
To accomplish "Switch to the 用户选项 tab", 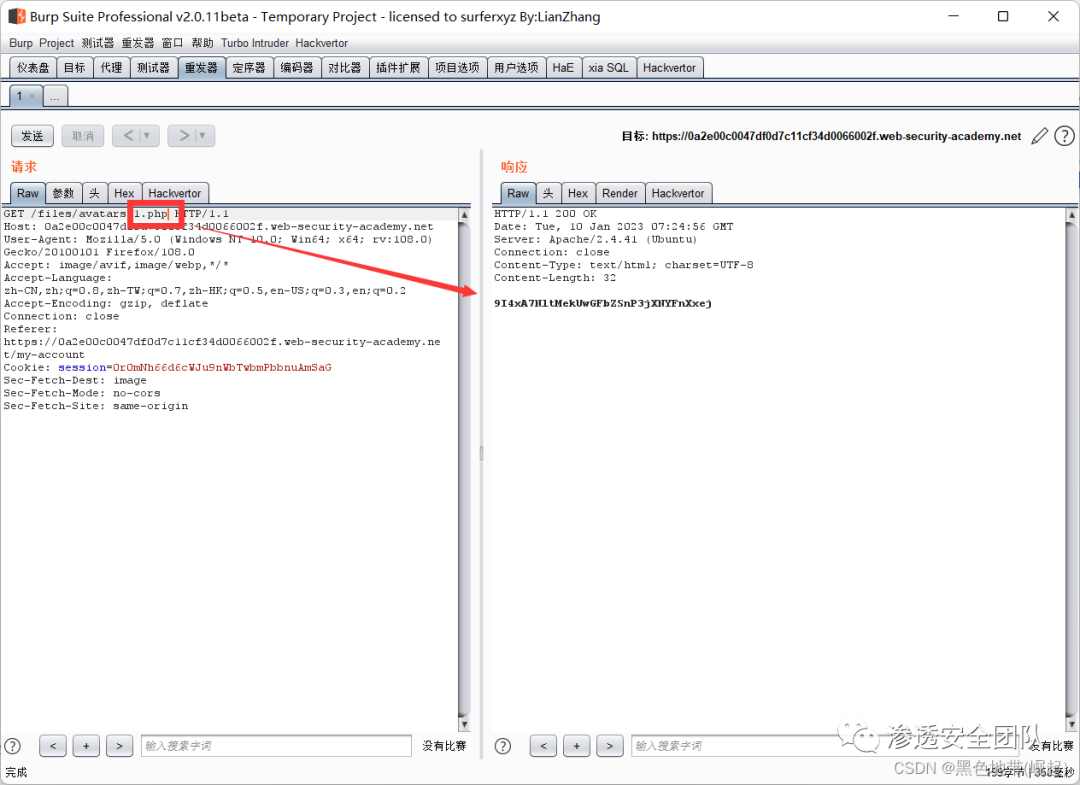I will coord(517,67).
